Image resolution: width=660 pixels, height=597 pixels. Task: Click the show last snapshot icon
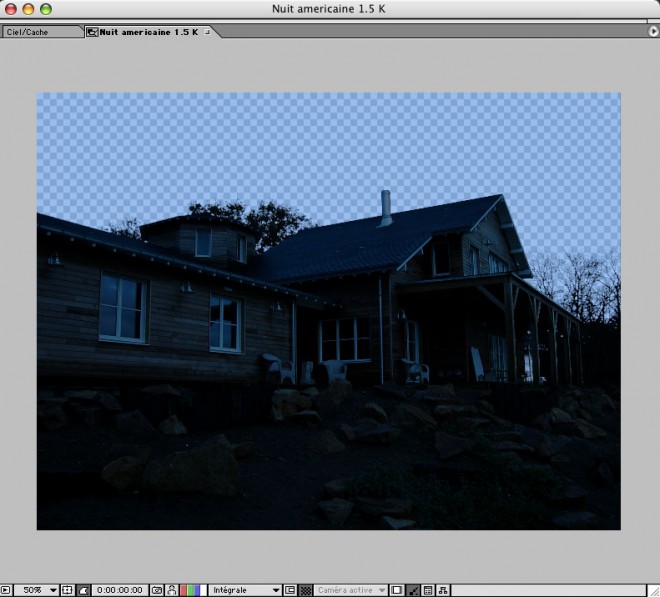coord(171,590)
